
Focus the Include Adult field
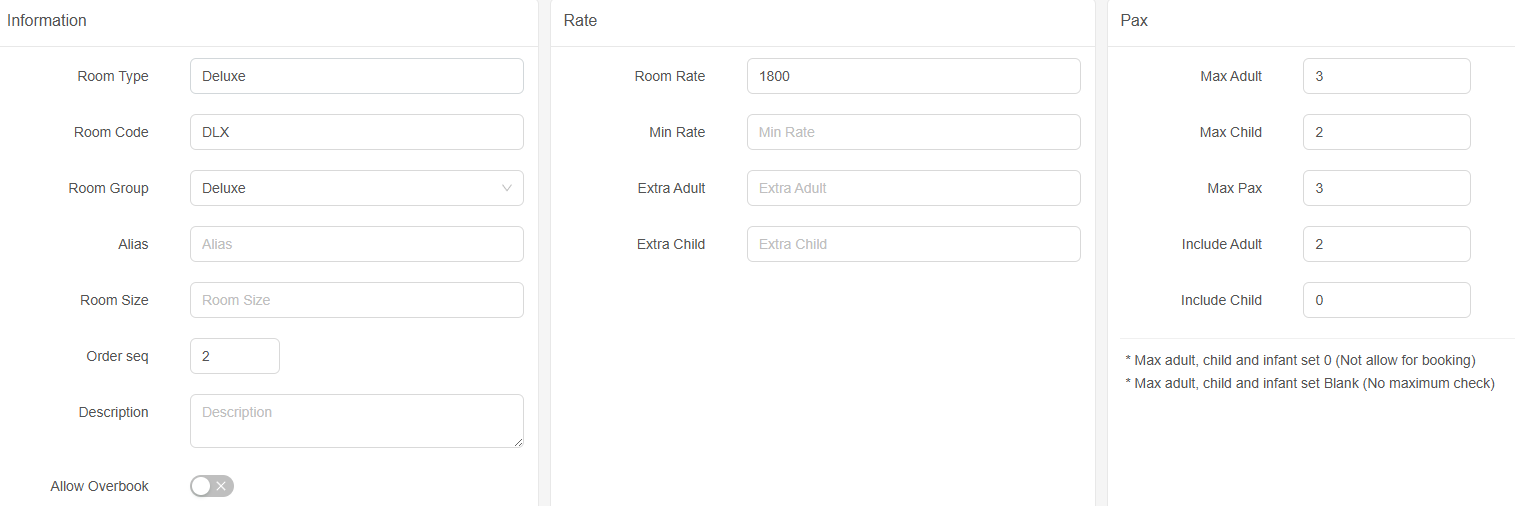pos(1386,244)
